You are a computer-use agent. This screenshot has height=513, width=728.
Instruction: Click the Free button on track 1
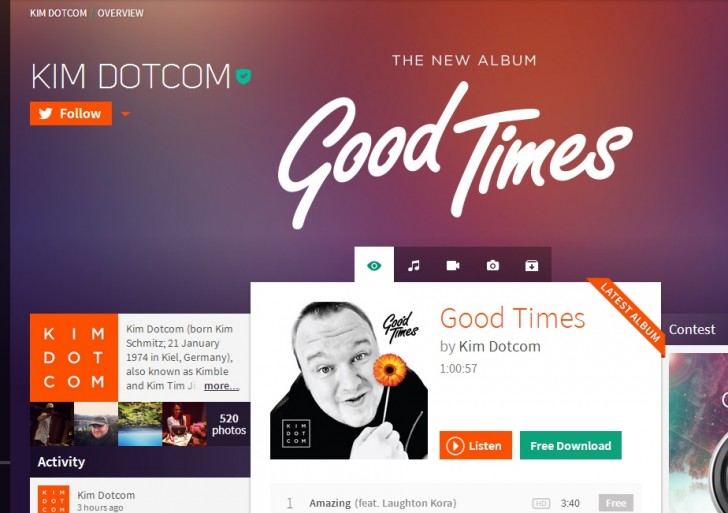coord(616,503)
